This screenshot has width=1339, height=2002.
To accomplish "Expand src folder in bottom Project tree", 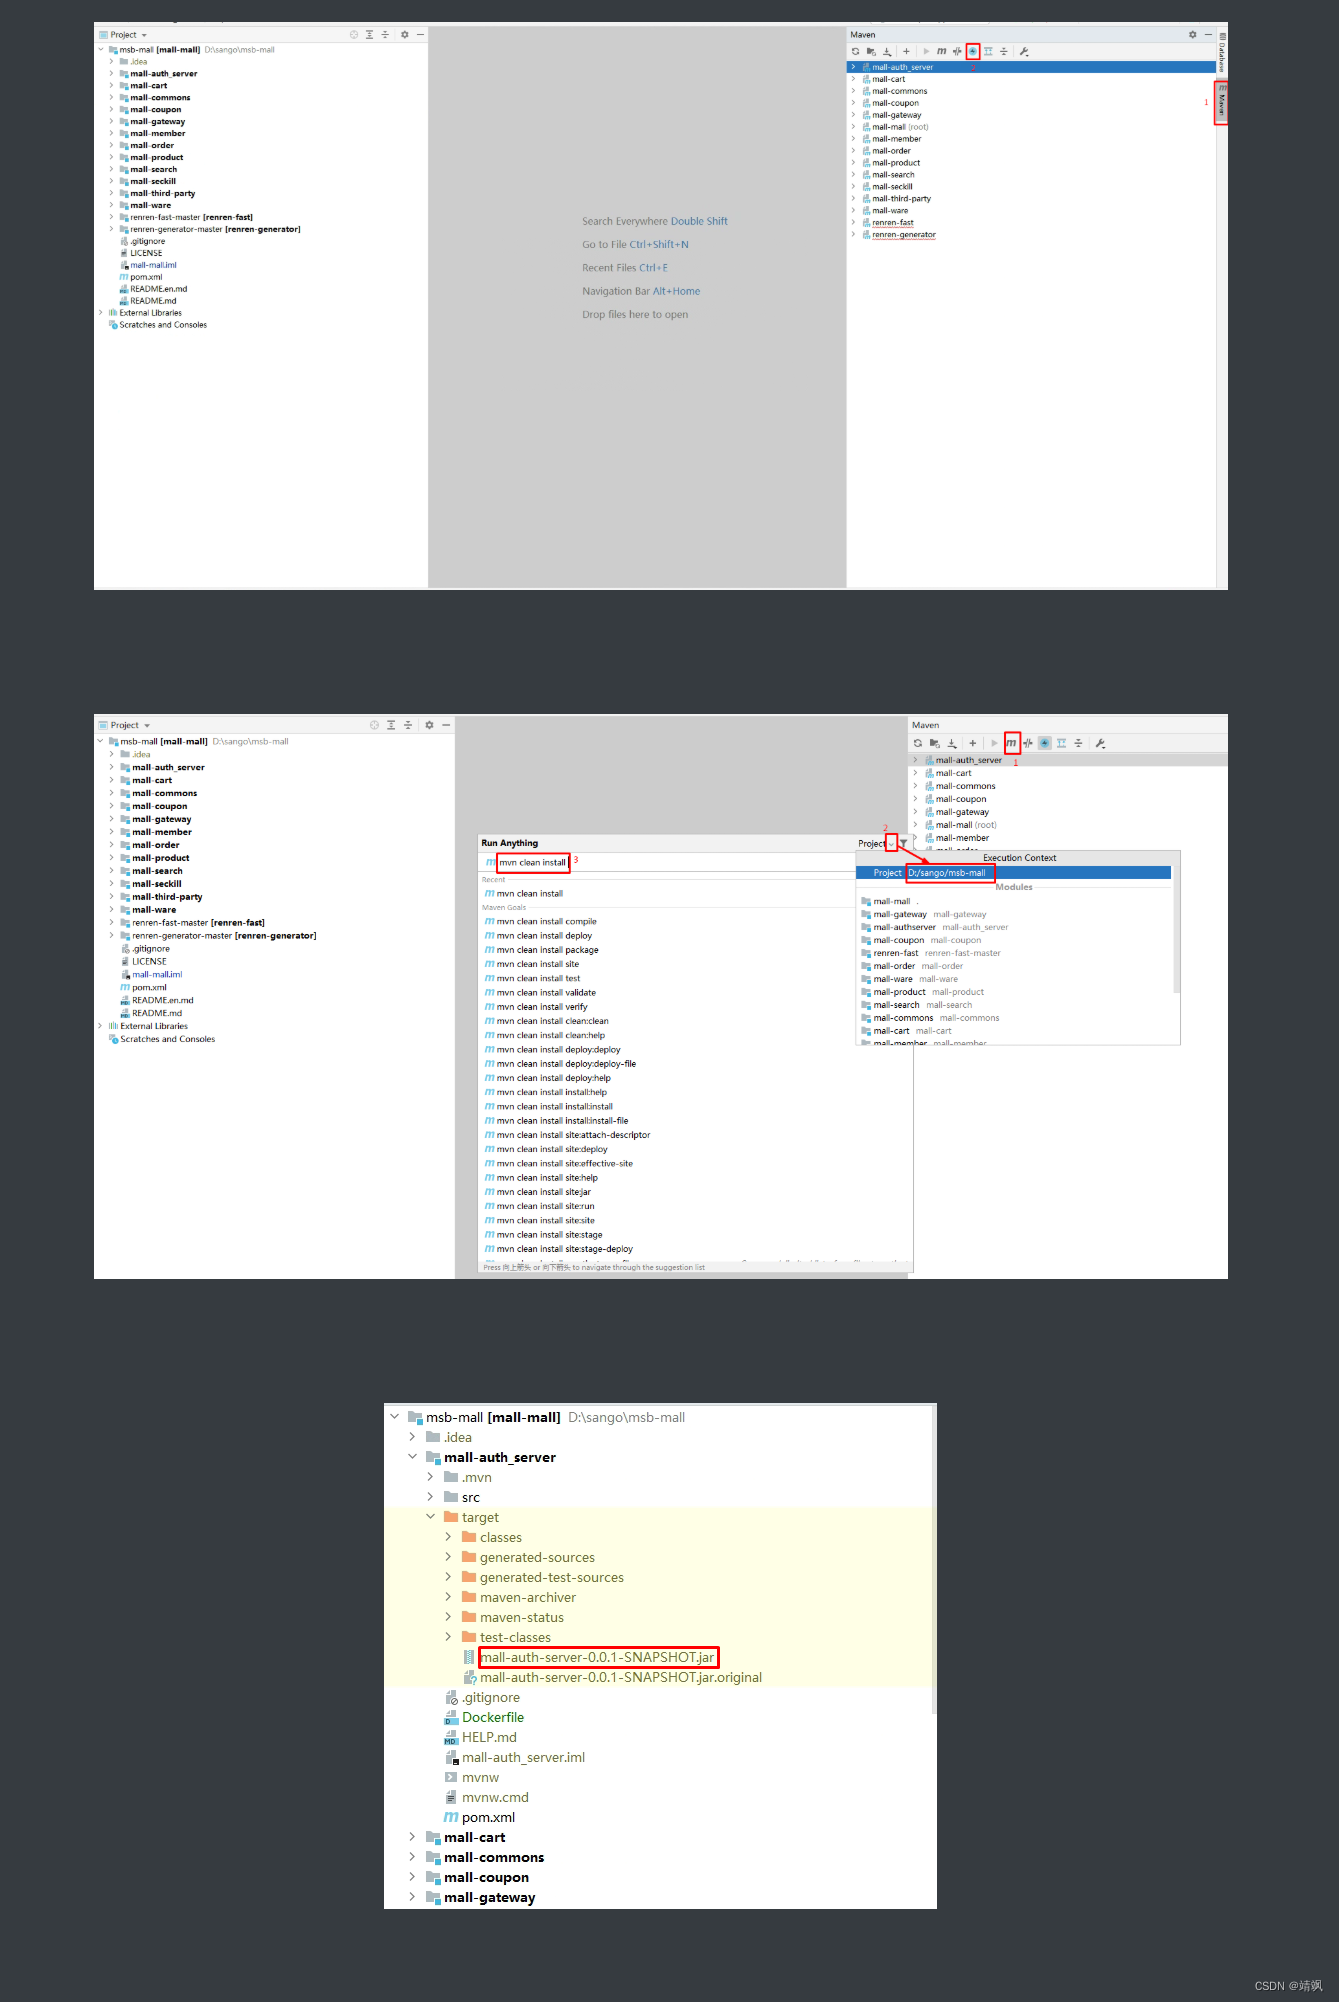I will [x=431, y=1497].
